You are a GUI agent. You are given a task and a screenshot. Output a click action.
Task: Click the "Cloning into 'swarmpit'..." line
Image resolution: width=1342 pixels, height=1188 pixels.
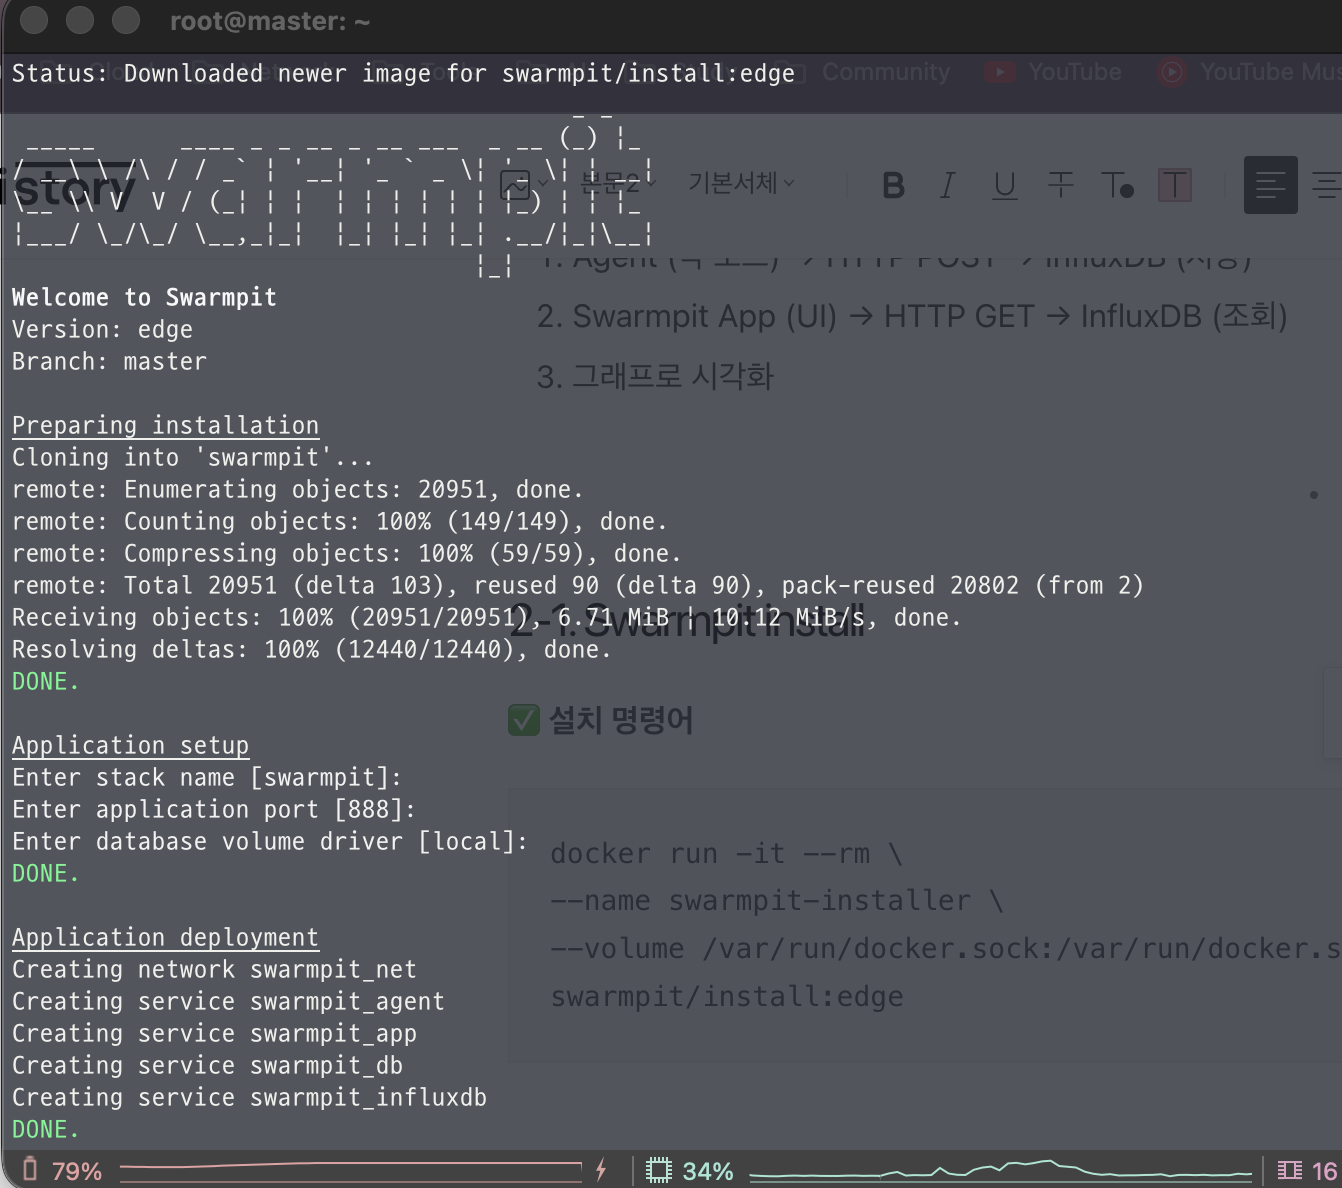coord(192,458)
